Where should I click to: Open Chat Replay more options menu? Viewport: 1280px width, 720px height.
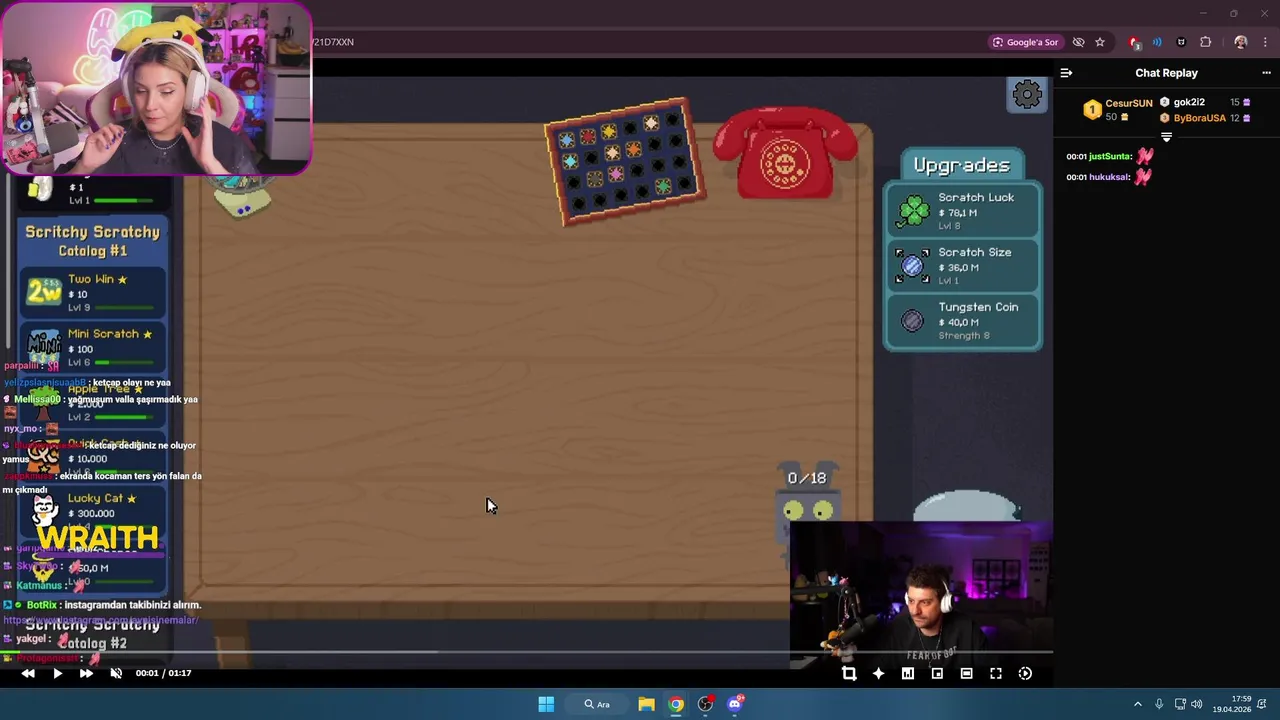pos(1266,73)
